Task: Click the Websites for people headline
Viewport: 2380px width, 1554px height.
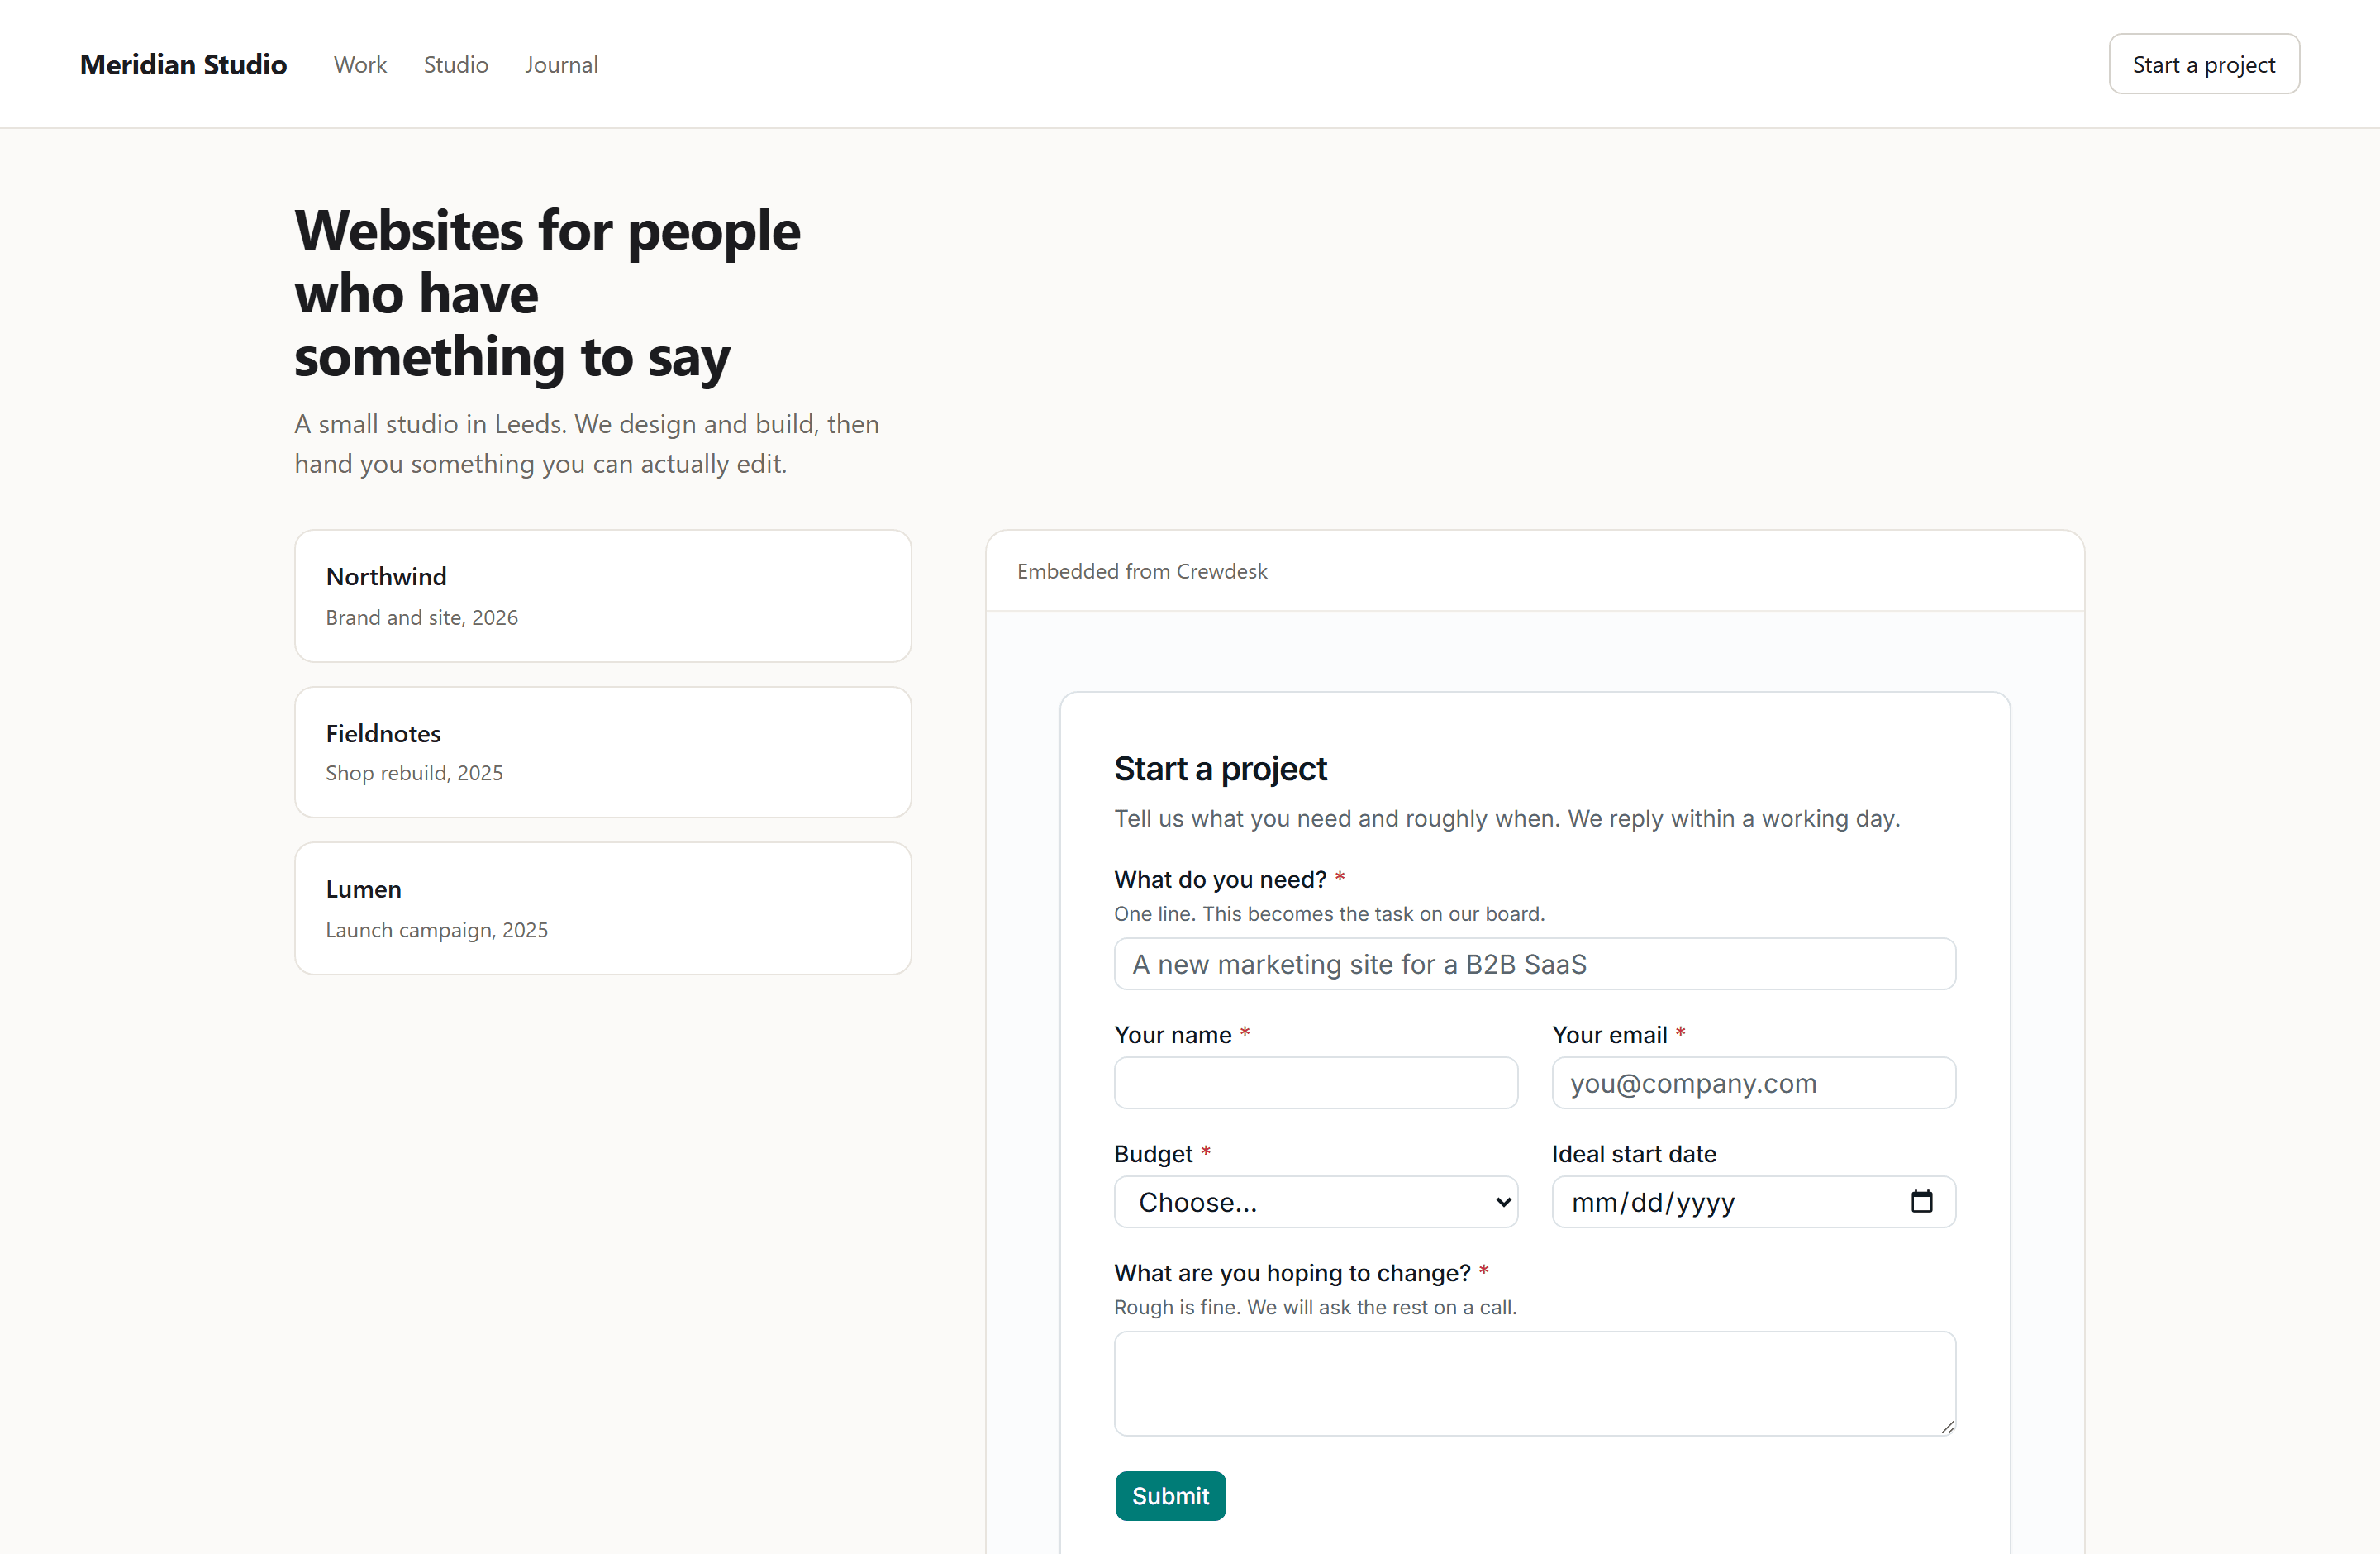Action: (x=547, y=293)
